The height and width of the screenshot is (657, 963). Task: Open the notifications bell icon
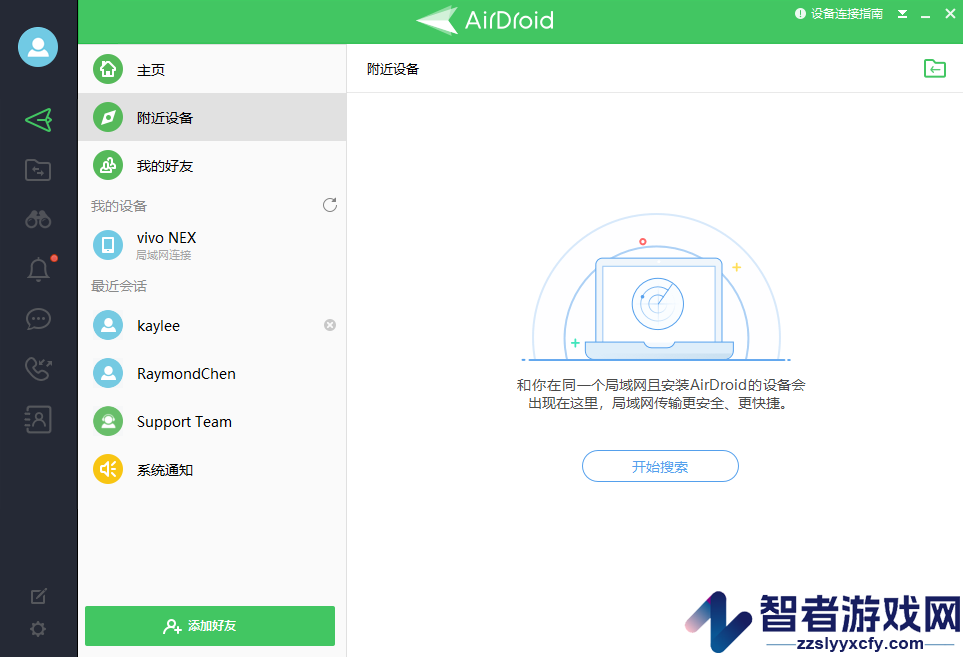38,269
